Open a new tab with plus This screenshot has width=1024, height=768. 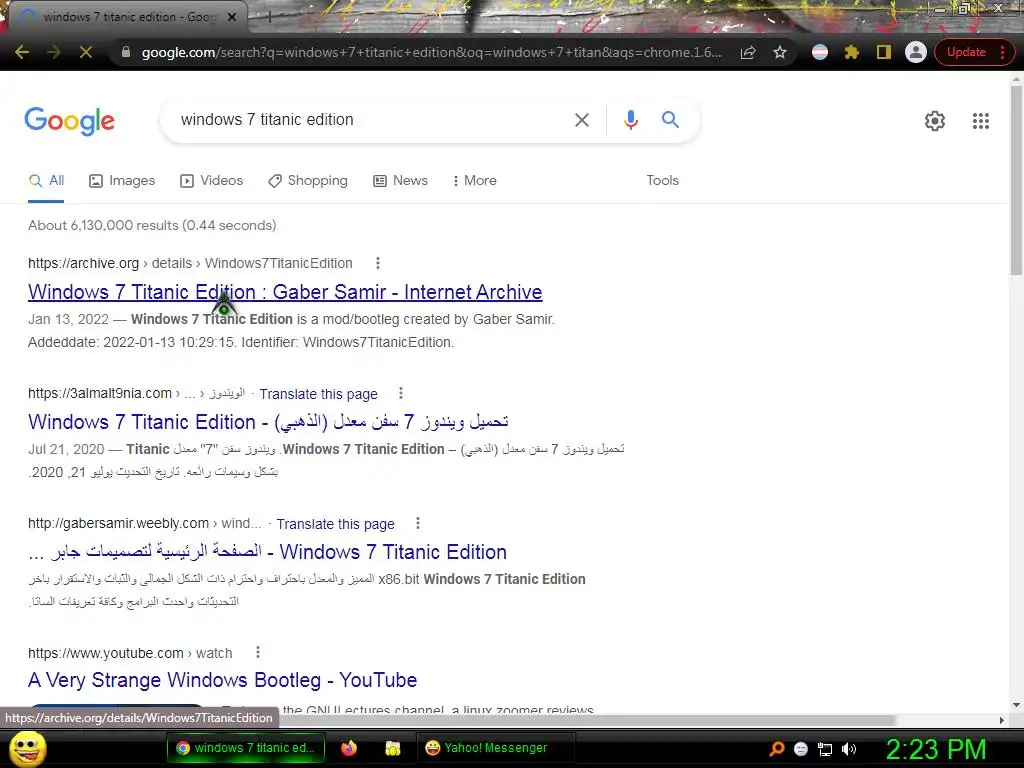coord(269,17)
